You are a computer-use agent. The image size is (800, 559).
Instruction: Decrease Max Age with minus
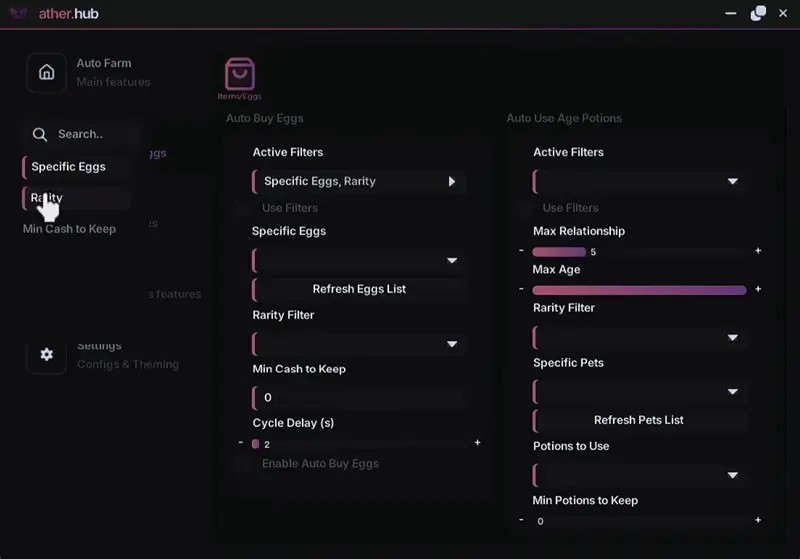pos(521,289)
